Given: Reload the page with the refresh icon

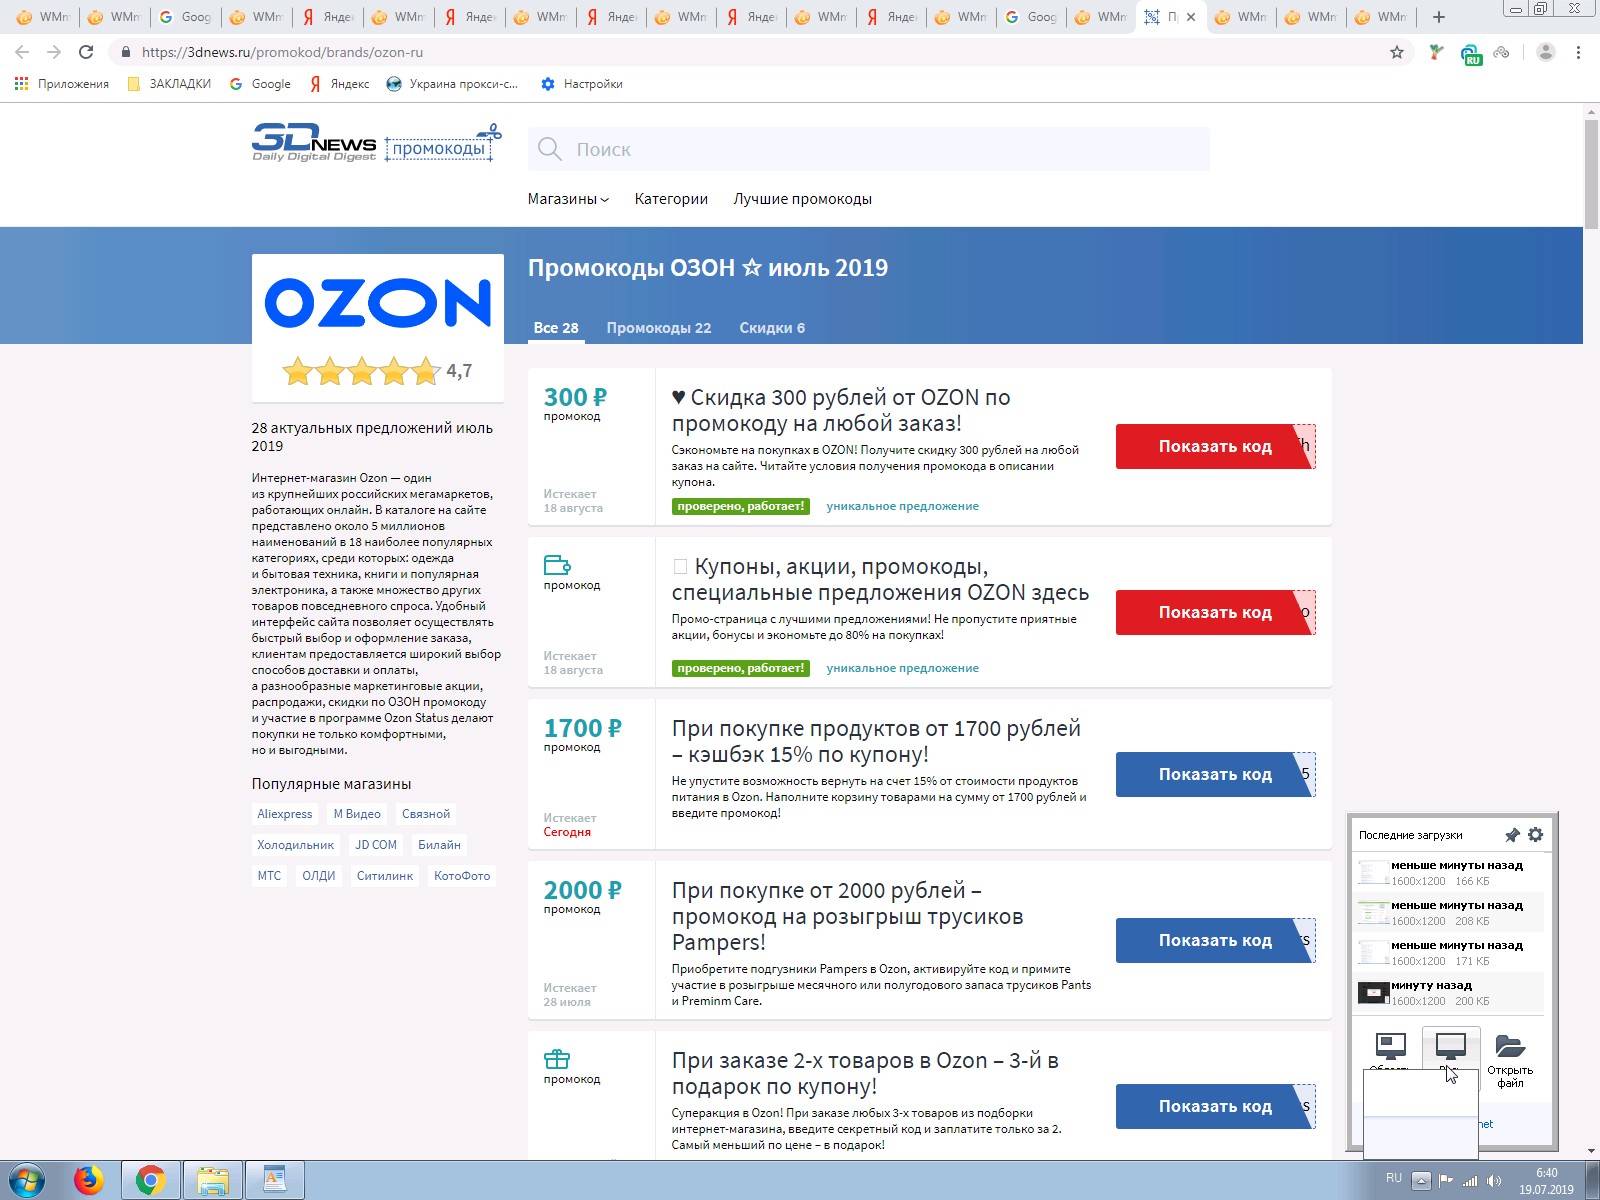Looking at the screenshot, I should click(x=86, y=52).
